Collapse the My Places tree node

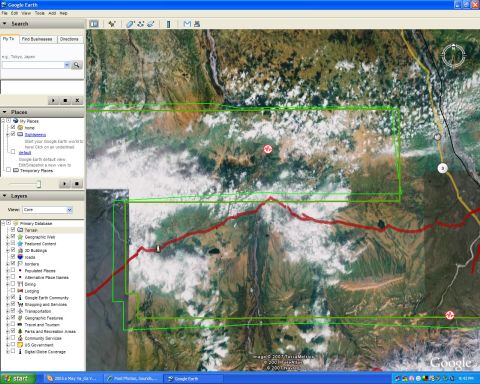[3, 121]
